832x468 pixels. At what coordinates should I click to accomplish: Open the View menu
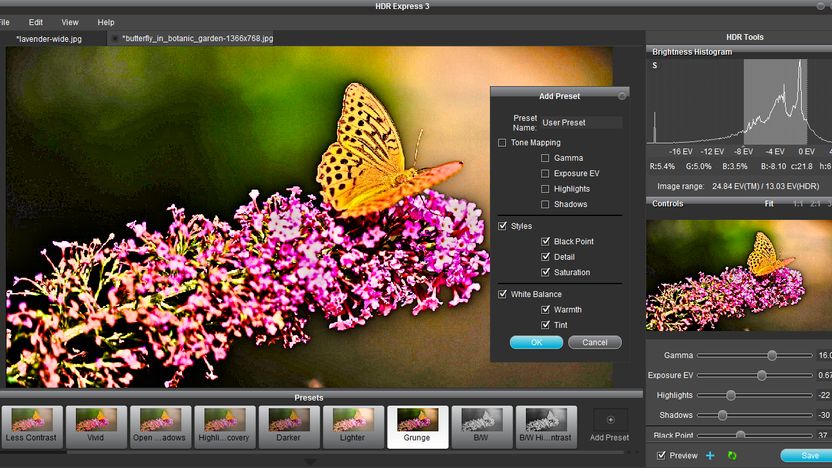coord(70,22)
